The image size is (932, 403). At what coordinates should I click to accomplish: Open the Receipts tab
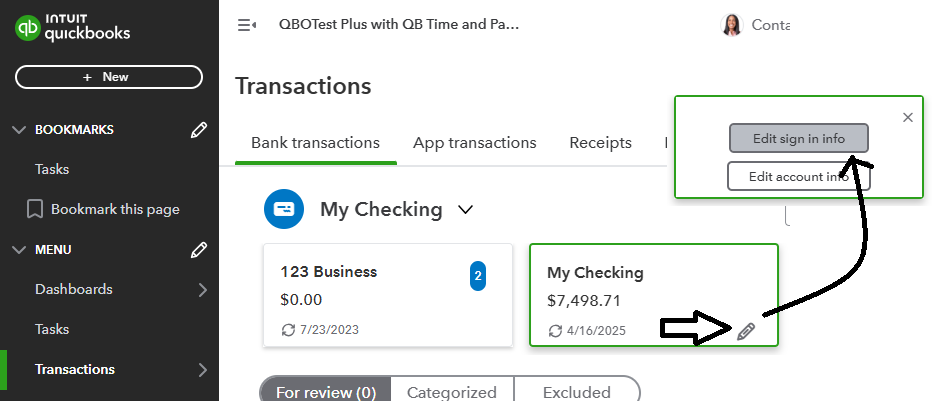pos(600,143)
